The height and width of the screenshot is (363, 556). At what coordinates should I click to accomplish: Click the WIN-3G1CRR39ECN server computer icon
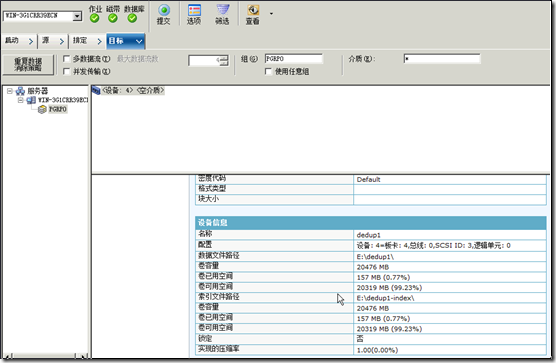pyautogui.click(x=31, y=100)
